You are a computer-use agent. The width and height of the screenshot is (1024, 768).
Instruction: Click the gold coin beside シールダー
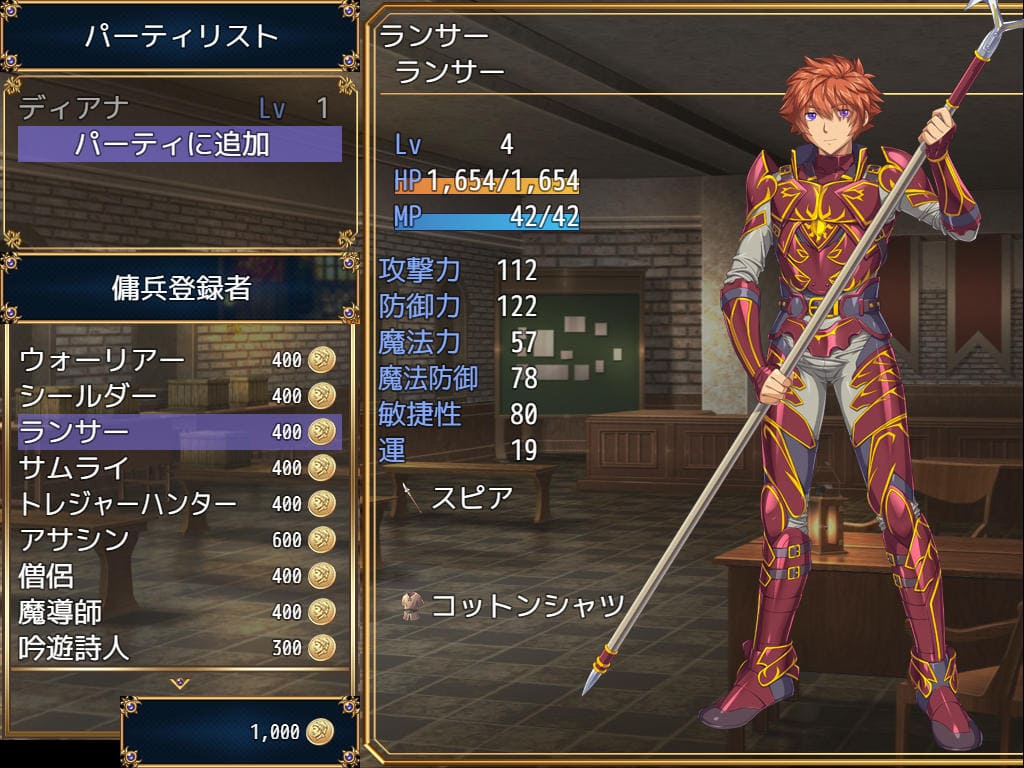(x=322, y=395)
